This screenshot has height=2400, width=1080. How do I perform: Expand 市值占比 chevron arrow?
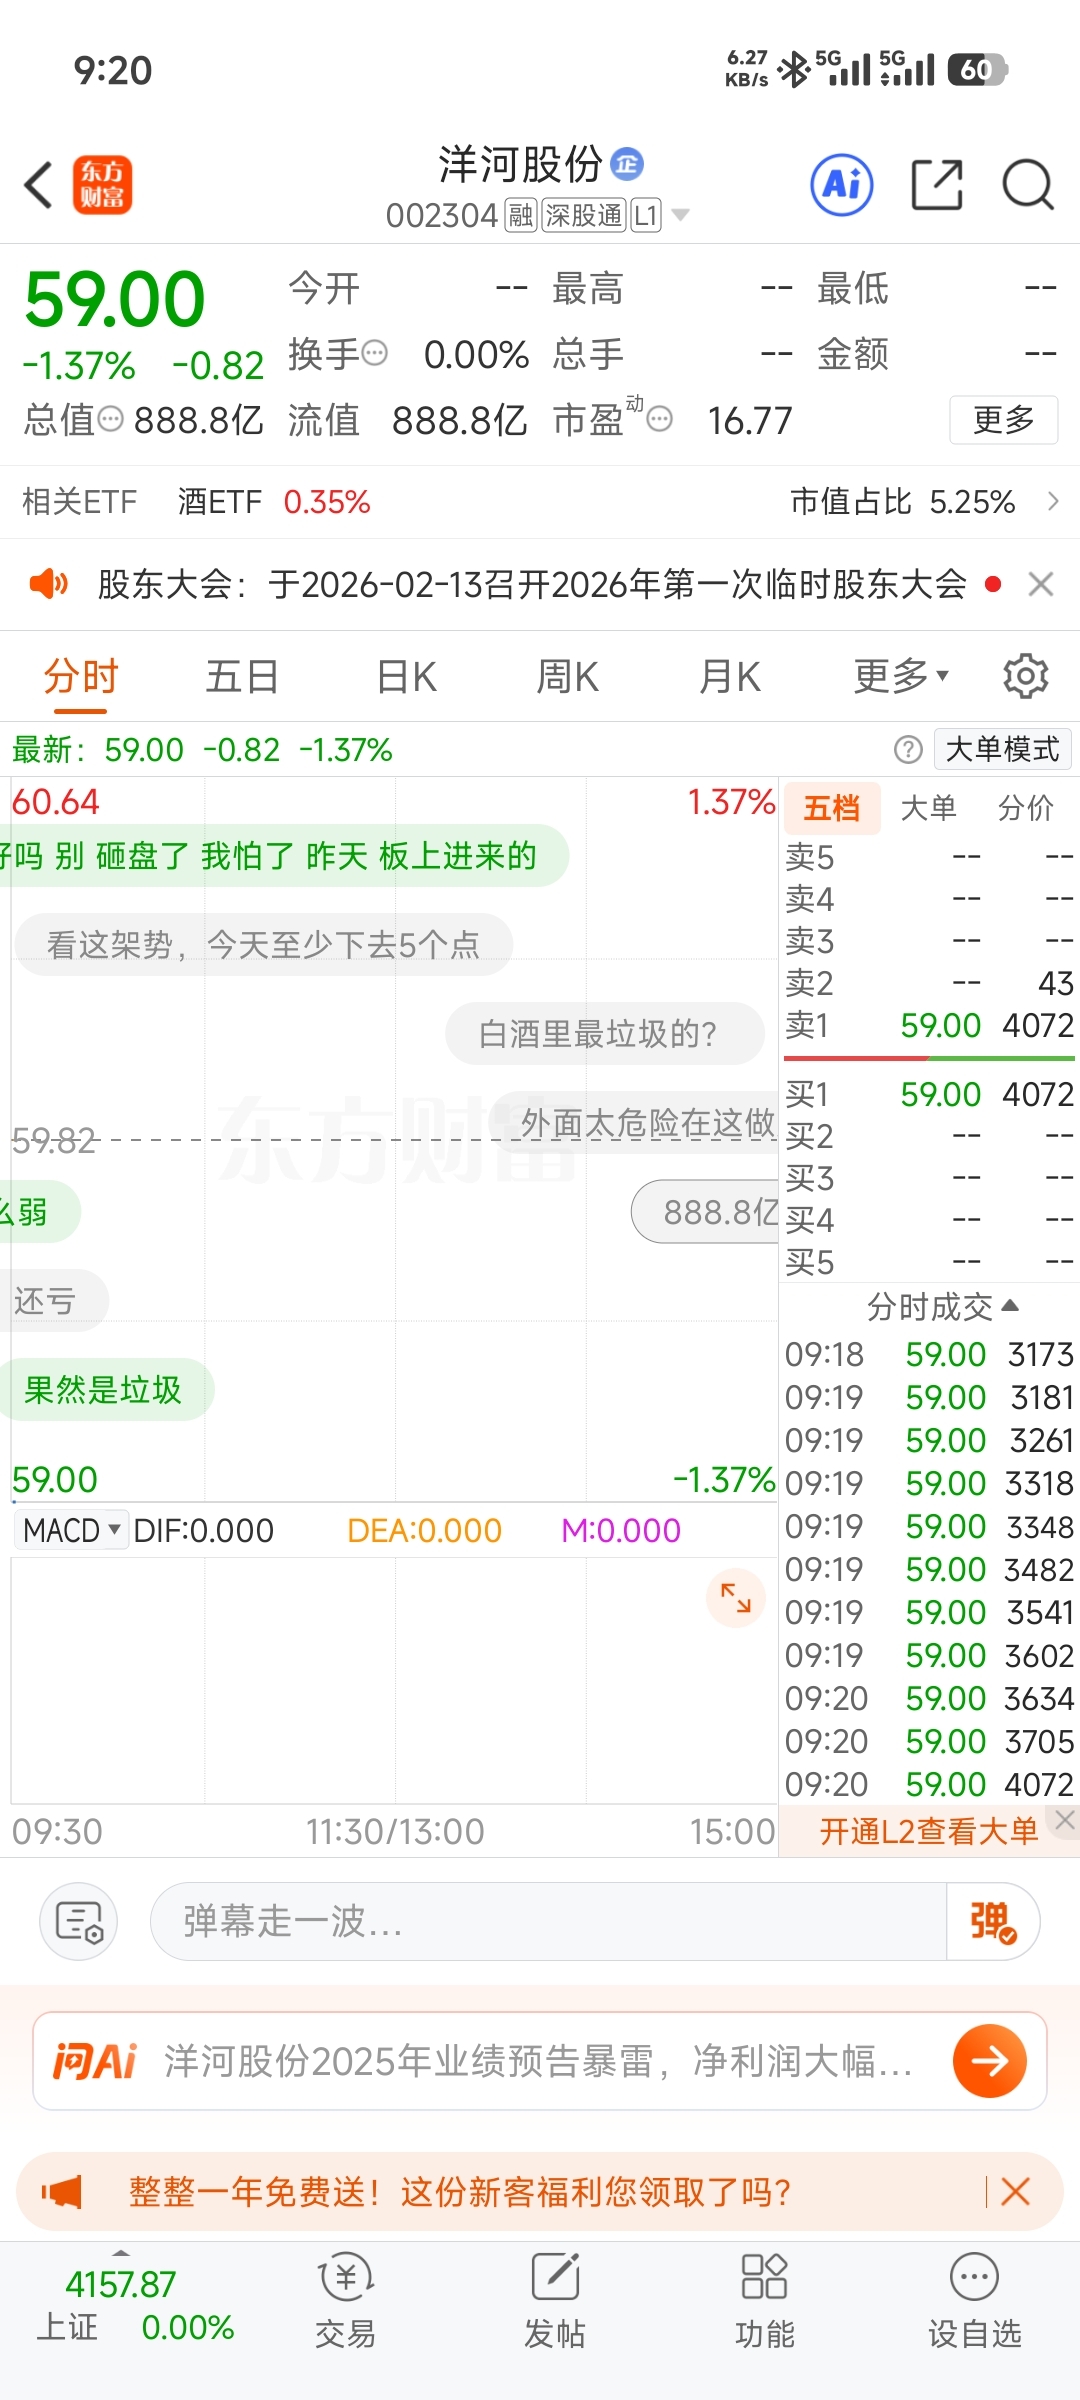(x=1052, y=501)
